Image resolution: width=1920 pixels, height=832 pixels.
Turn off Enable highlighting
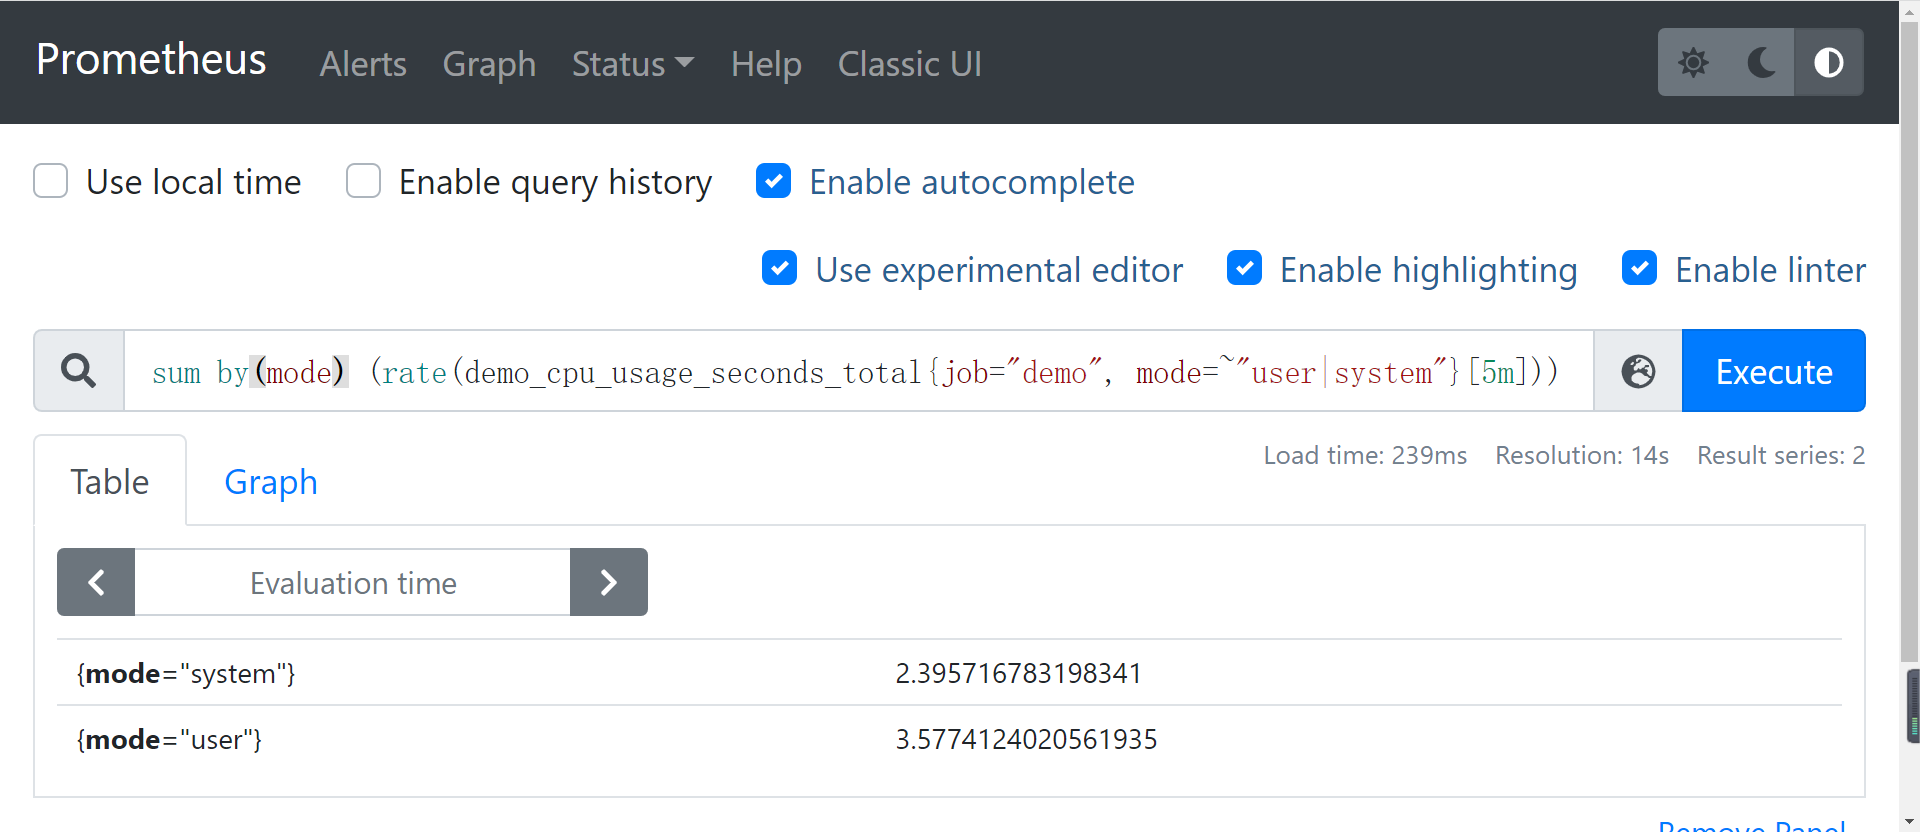(1244, 269)
